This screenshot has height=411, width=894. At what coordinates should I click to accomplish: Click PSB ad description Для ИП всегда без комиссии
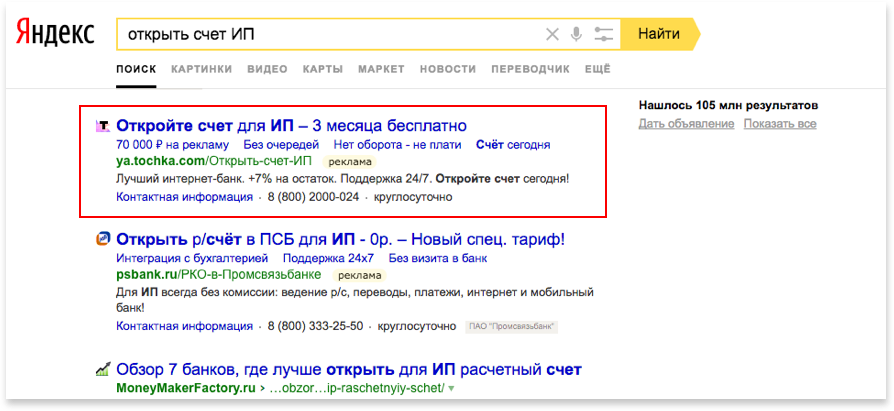355,300
